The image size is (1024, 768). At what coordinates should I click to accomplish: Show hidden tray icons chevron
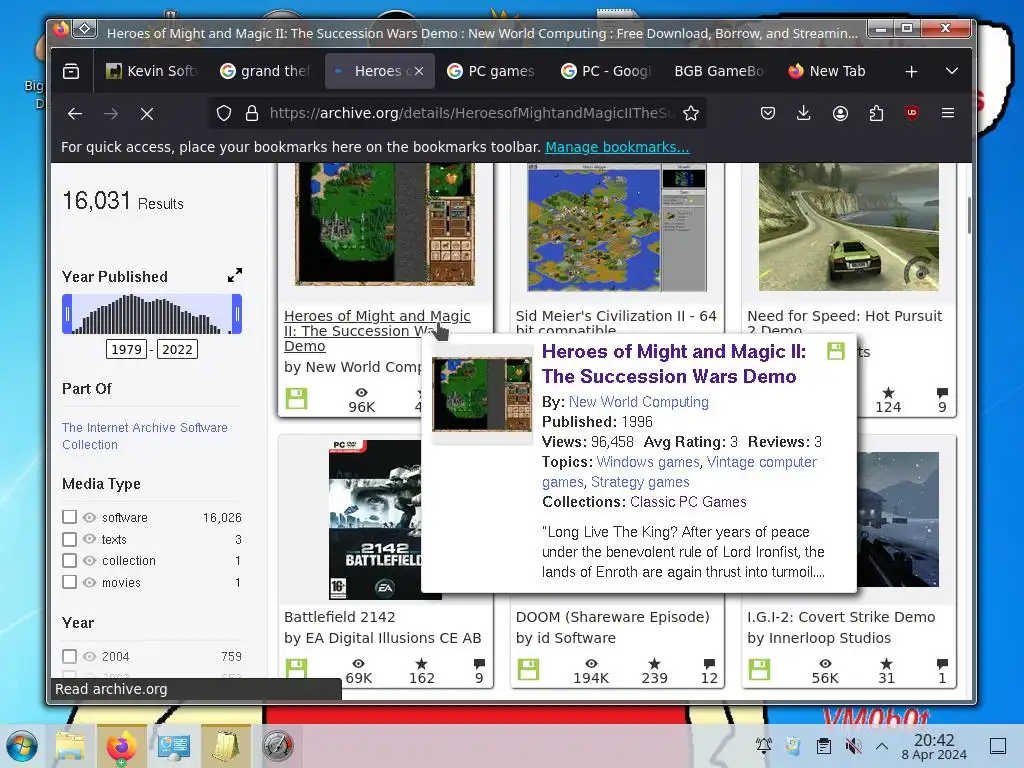[882, 746]
